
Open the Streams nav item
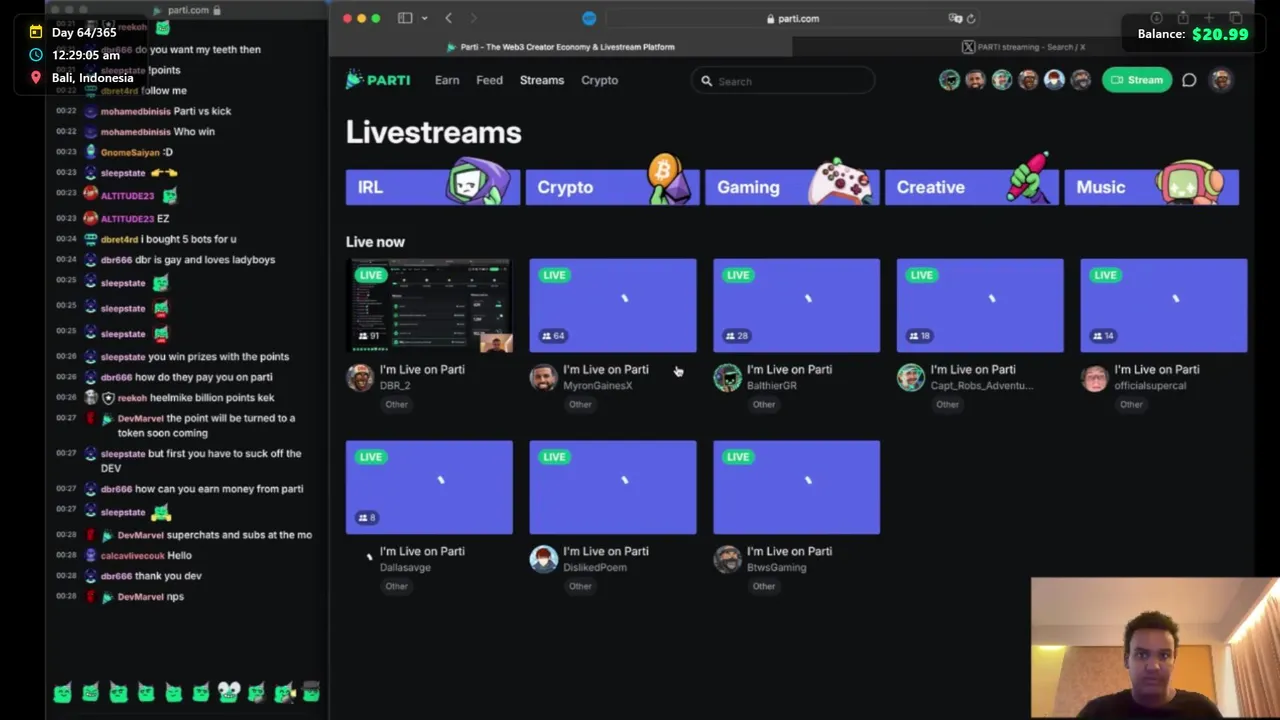(542, 80)
